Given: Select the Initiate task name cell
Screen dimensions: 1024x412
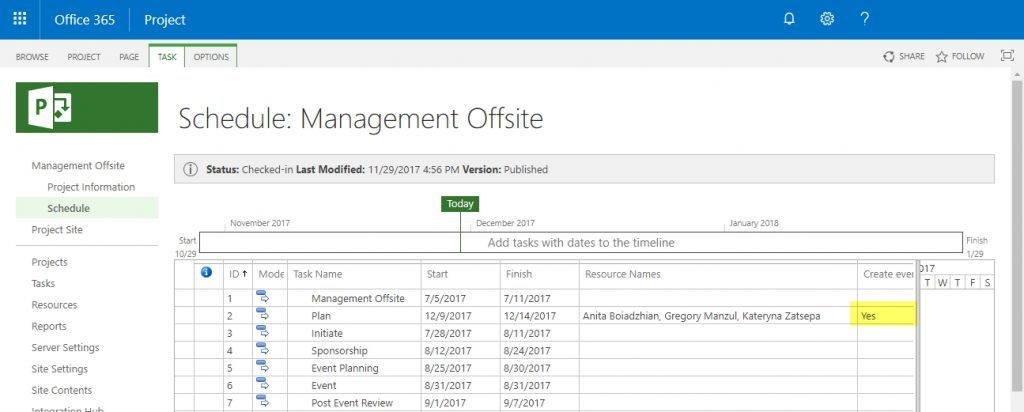Looking at the screenshot, I should [355, 333].
